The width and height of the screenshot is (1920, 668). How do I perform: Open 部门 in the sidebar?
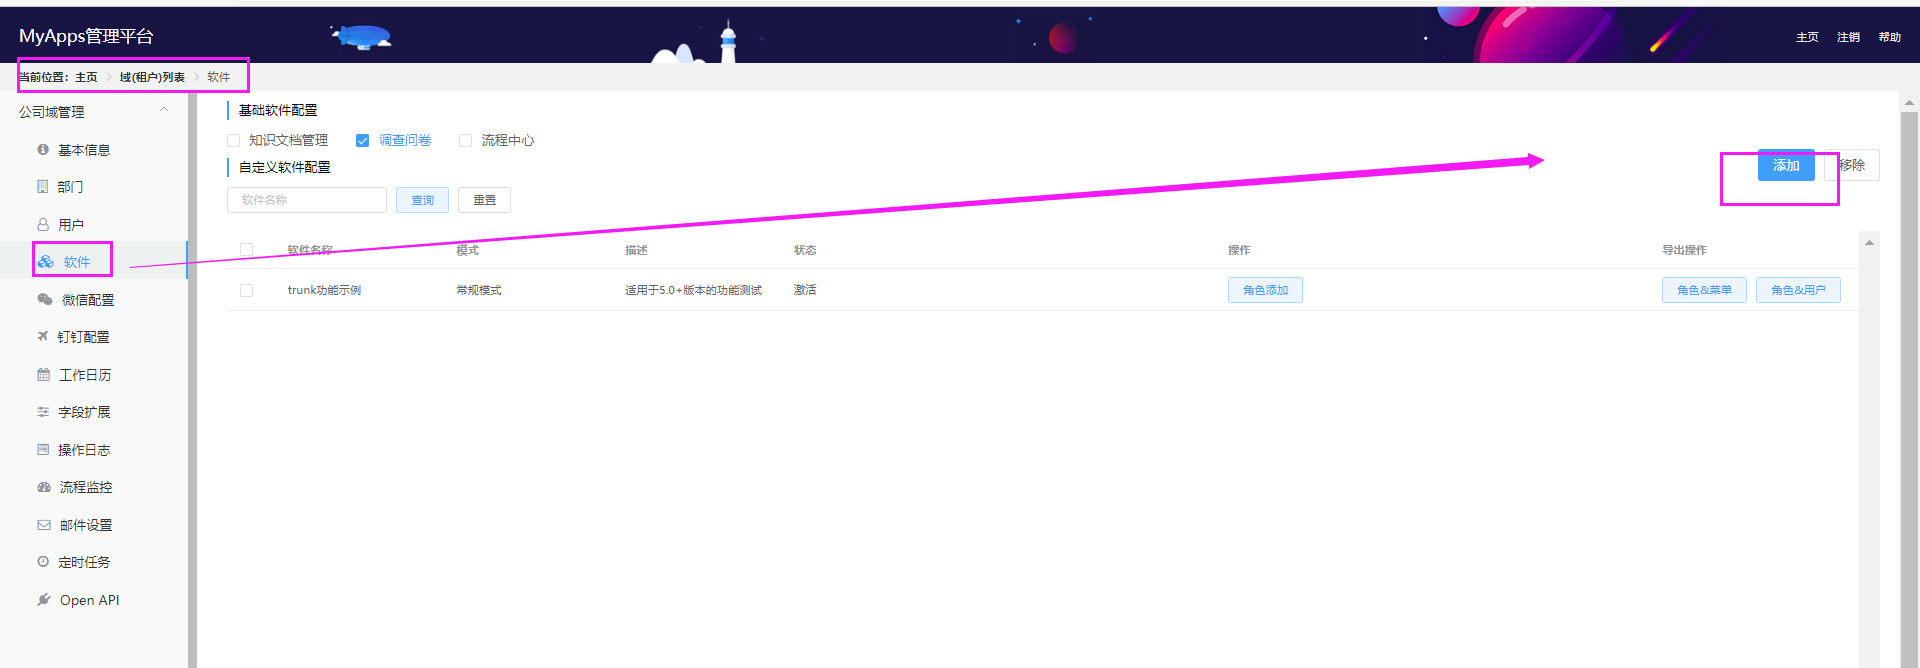coord(70,187)
